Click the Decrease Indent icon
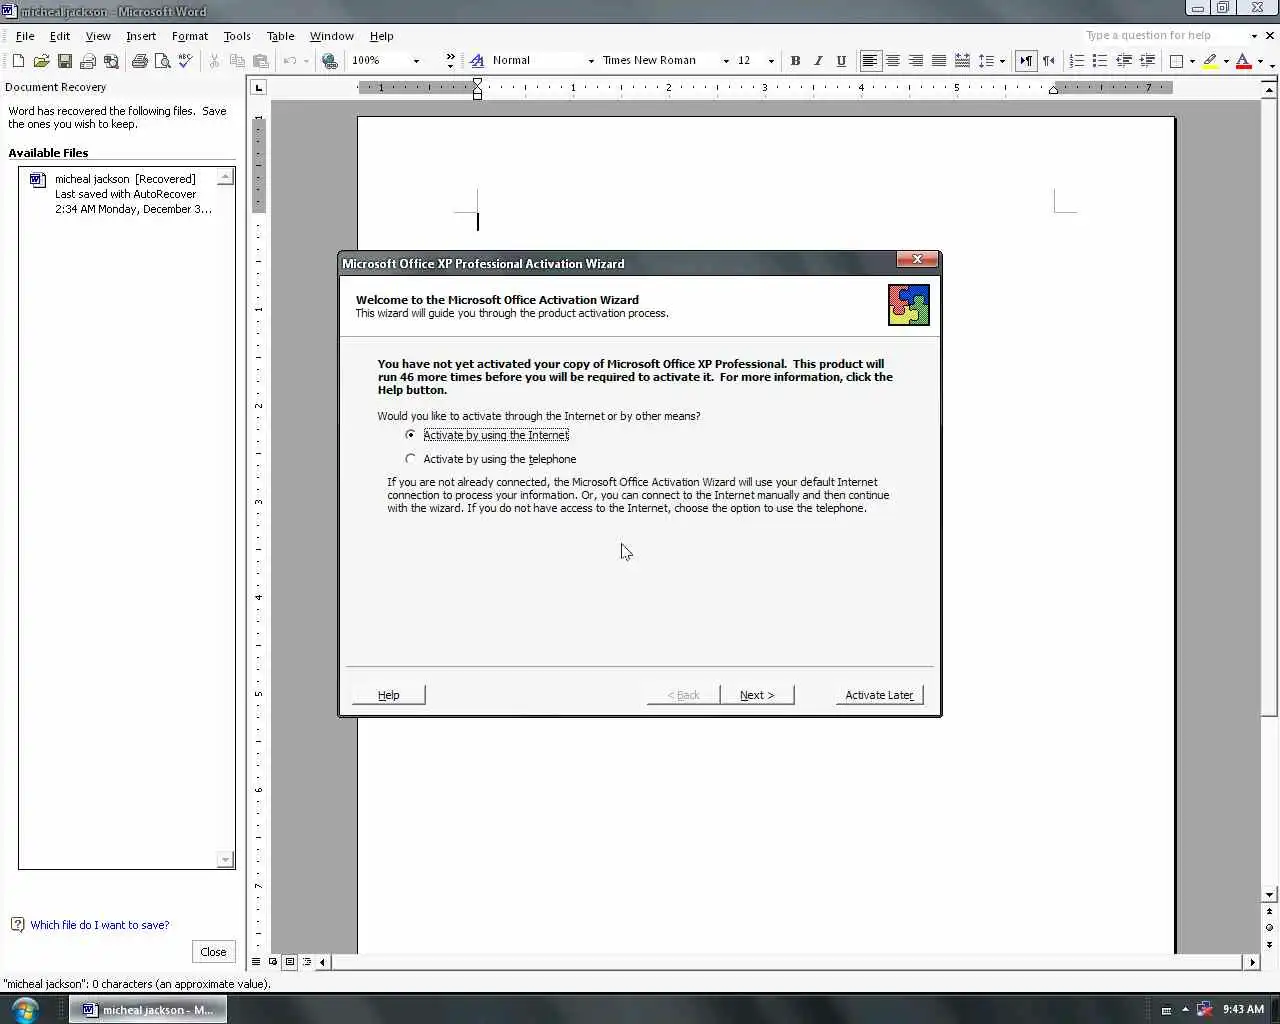This screenshot has height=1024, width=1280. coord(1123,61)
